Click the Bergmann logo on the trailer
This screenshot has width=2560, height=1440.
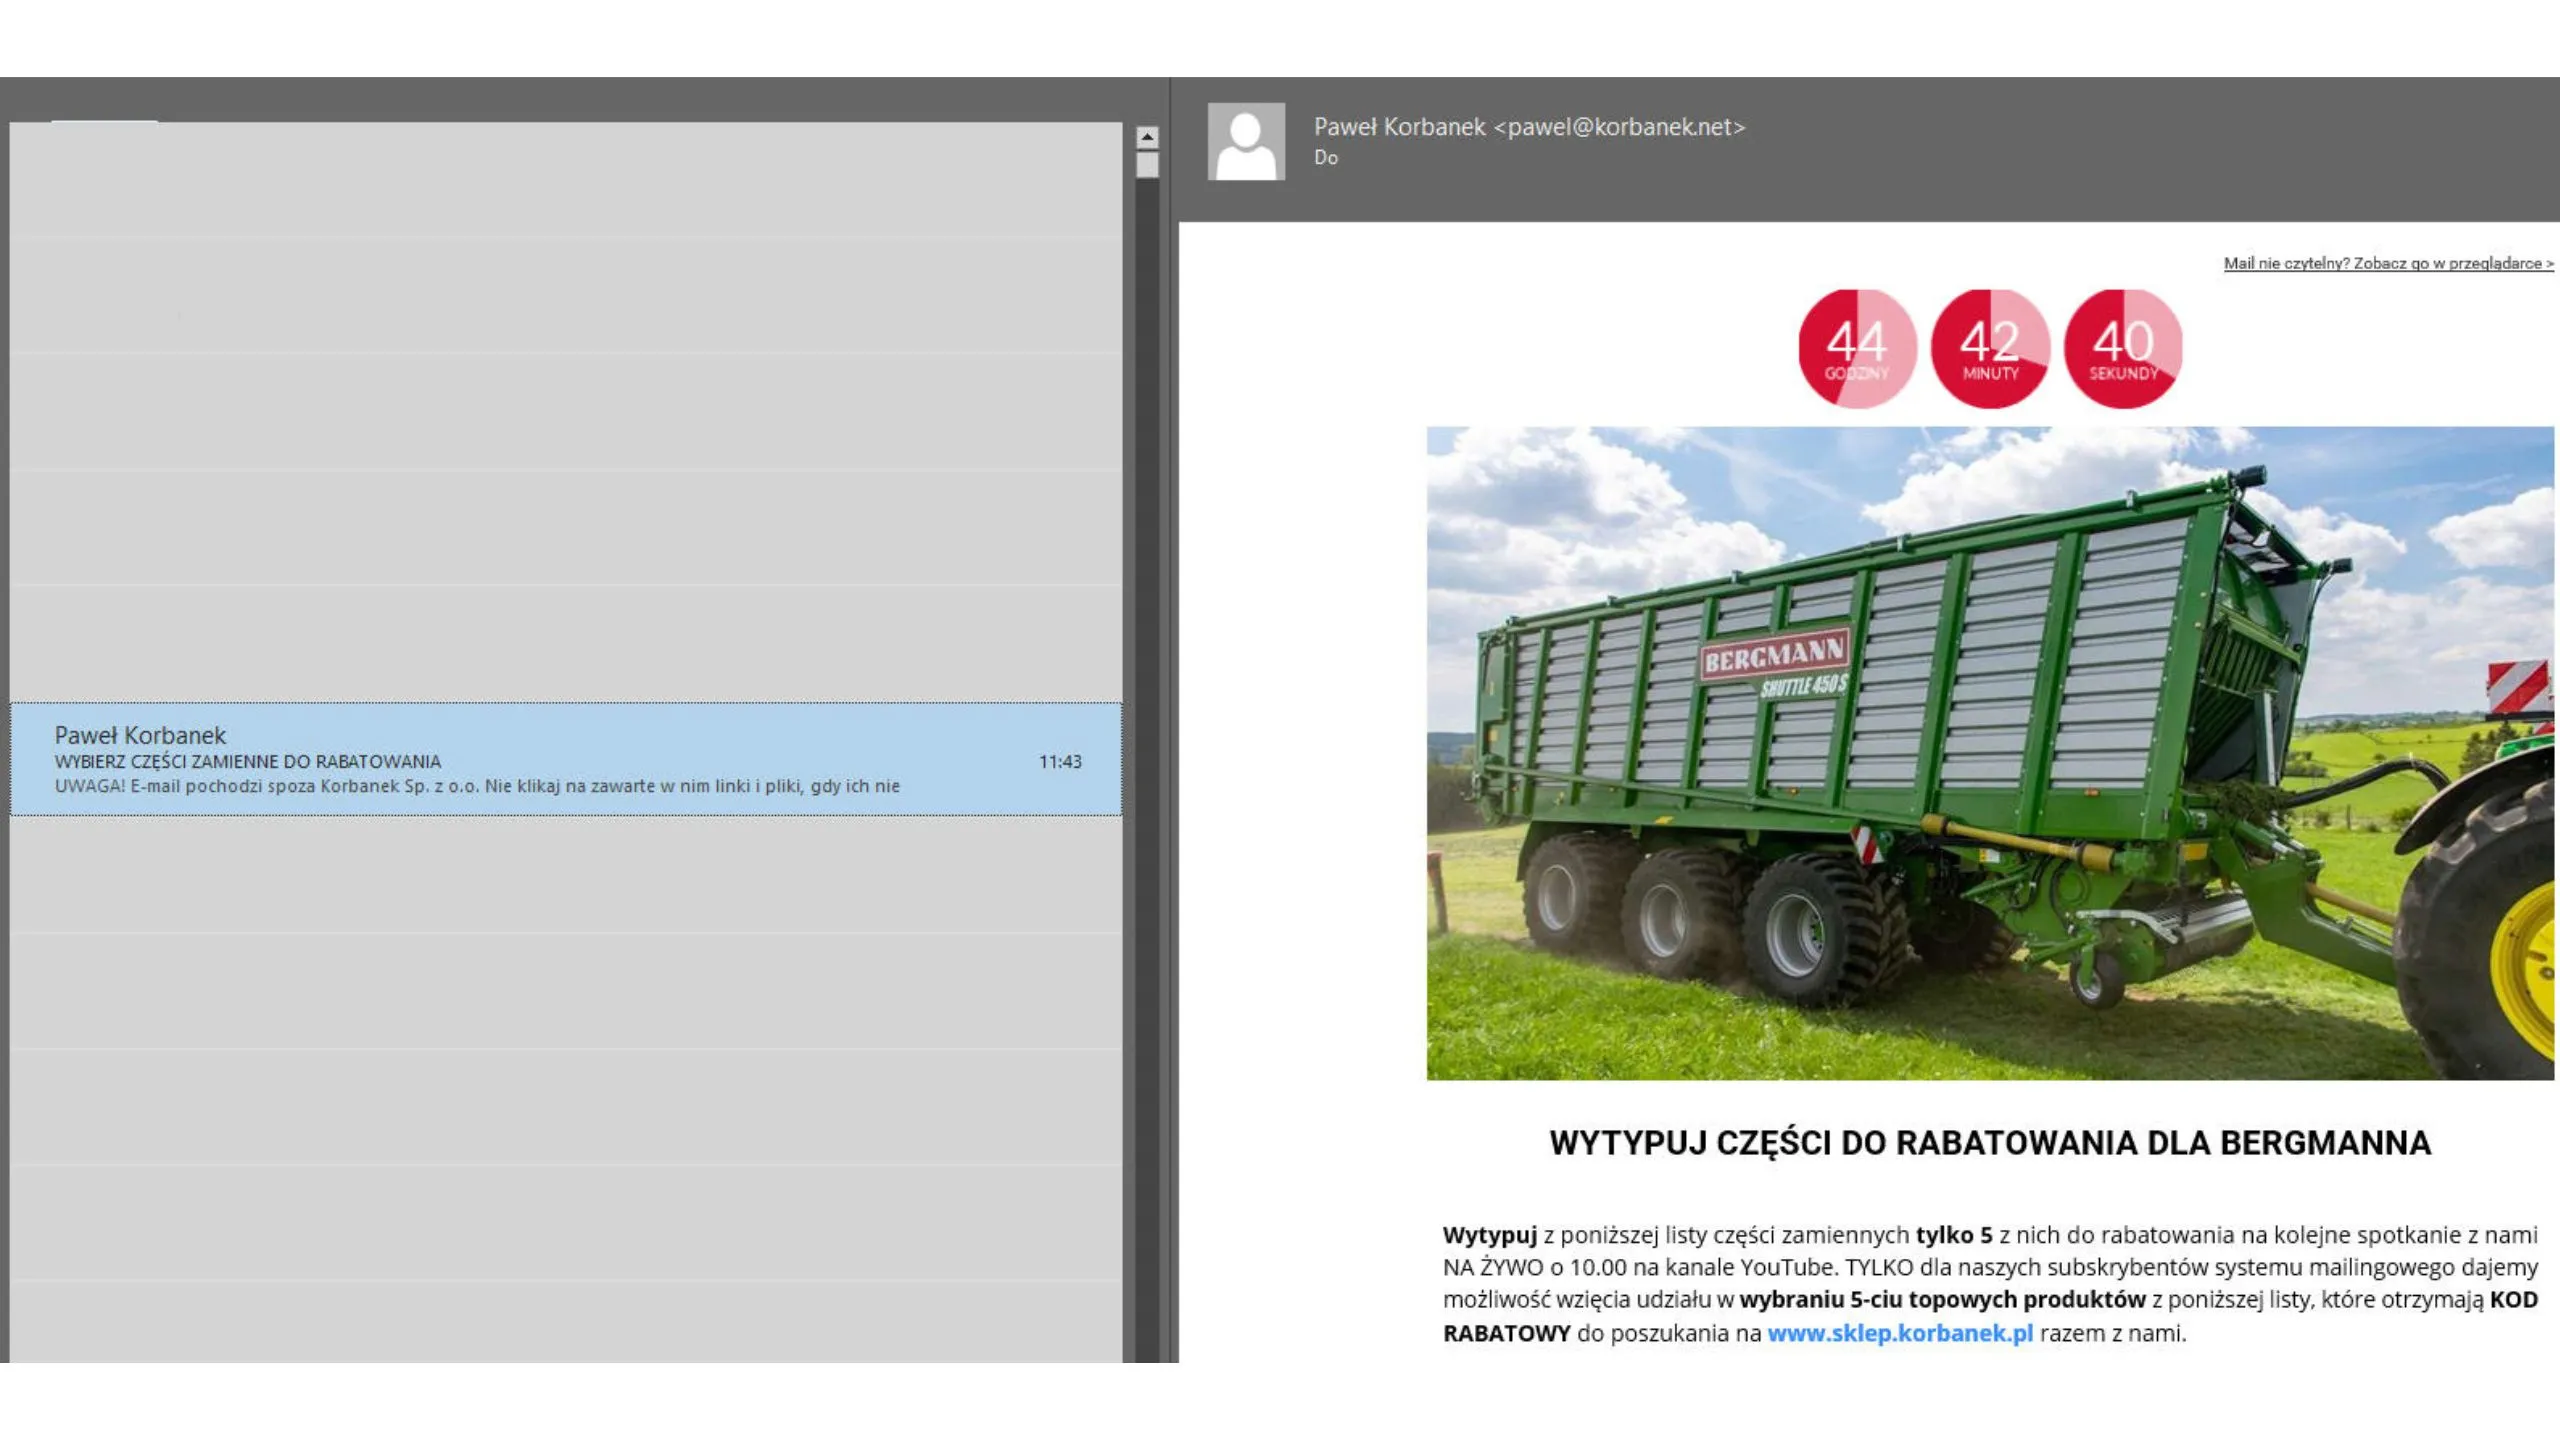tap(1775, 655)
